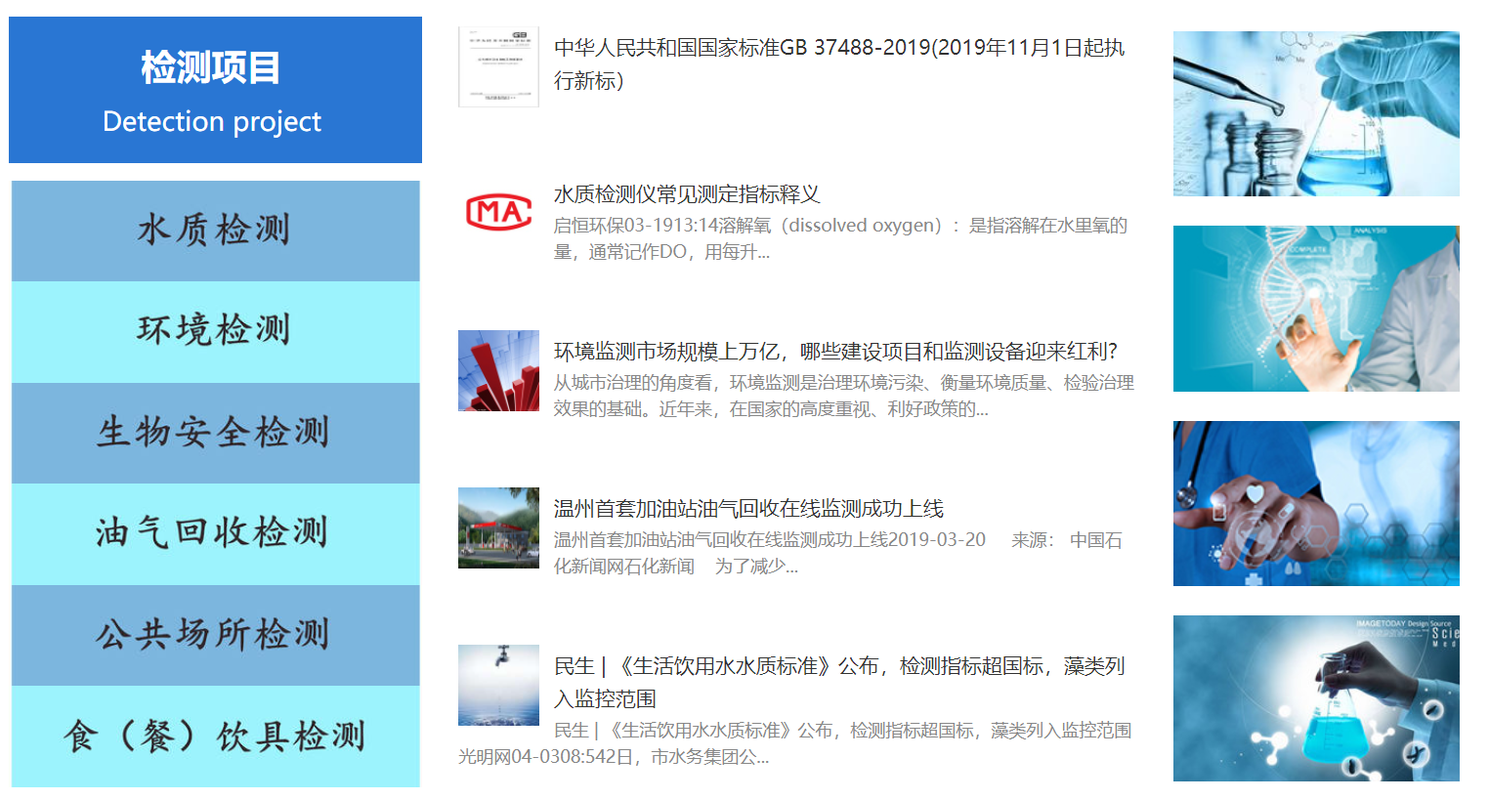Read the 水质检测仪常见测定指标释义 article

(x=686, y=194)
